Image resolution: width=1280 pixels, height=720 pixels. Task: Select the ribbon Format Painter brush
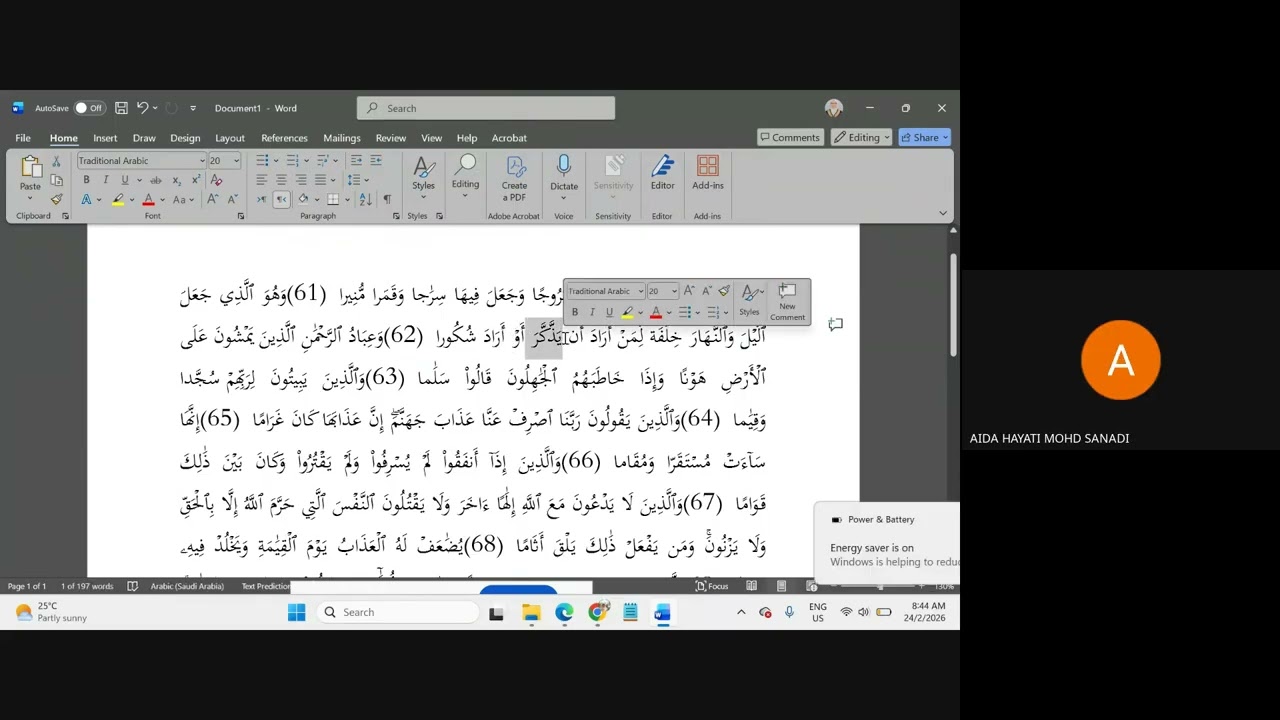pos(57,199)
